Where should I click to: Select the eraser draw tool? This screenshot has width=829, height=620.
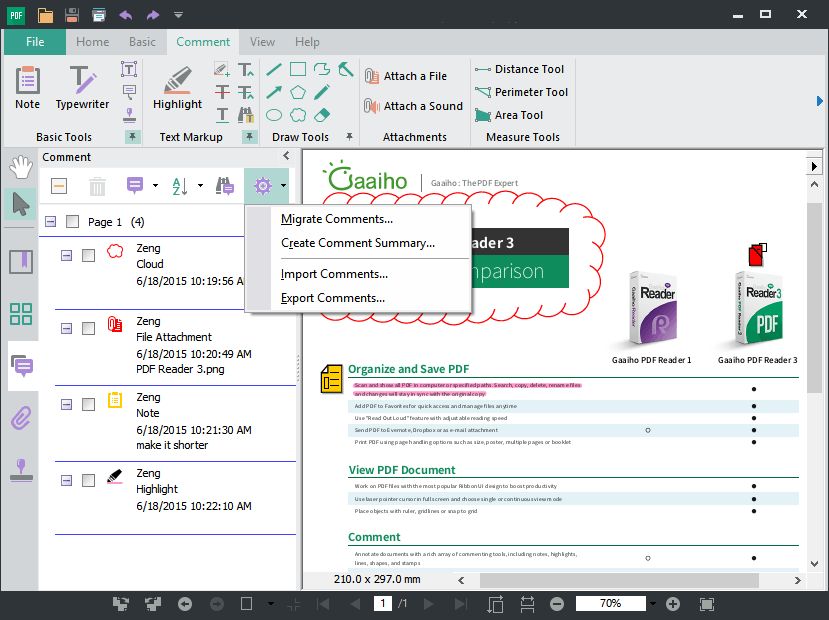coord(321,115)
